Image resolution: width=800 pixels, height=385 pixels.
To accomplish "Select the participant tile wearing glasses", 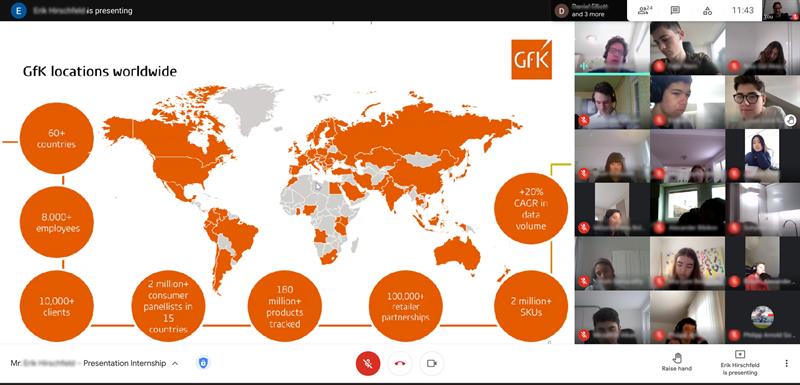I will [x=762, y=101].
